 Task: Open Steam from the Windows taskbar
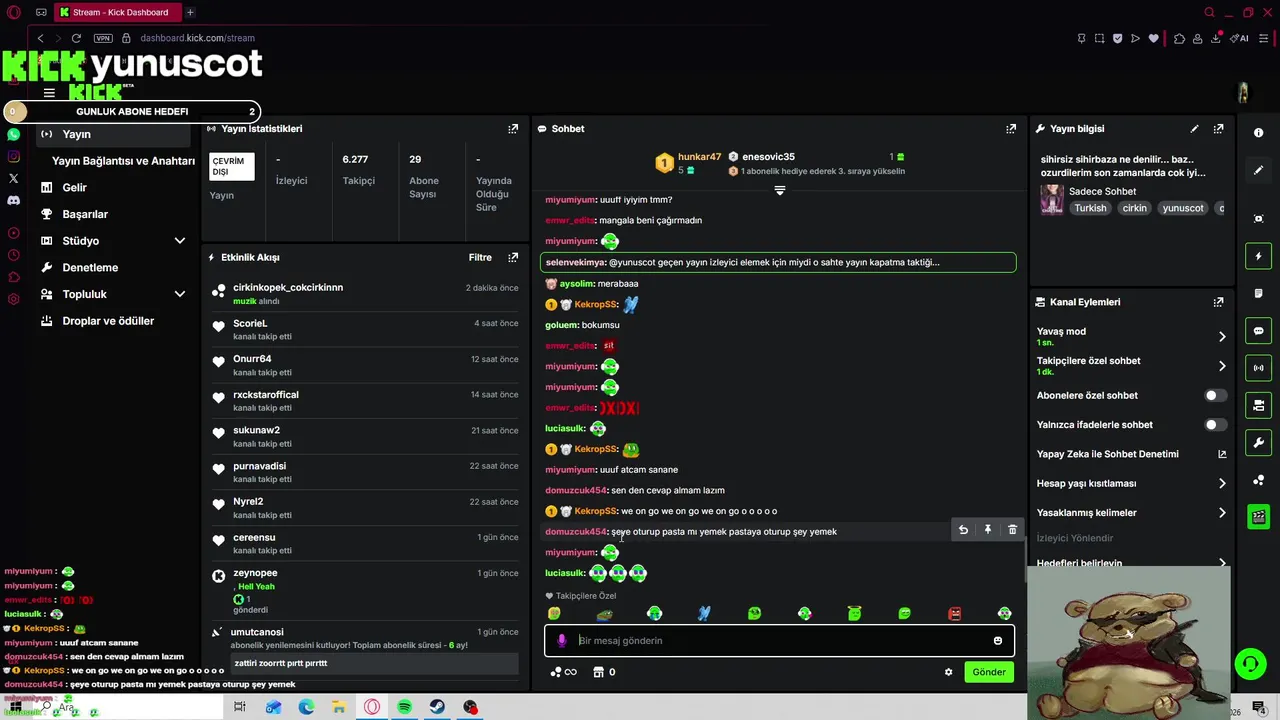click(x=438, y=707)
